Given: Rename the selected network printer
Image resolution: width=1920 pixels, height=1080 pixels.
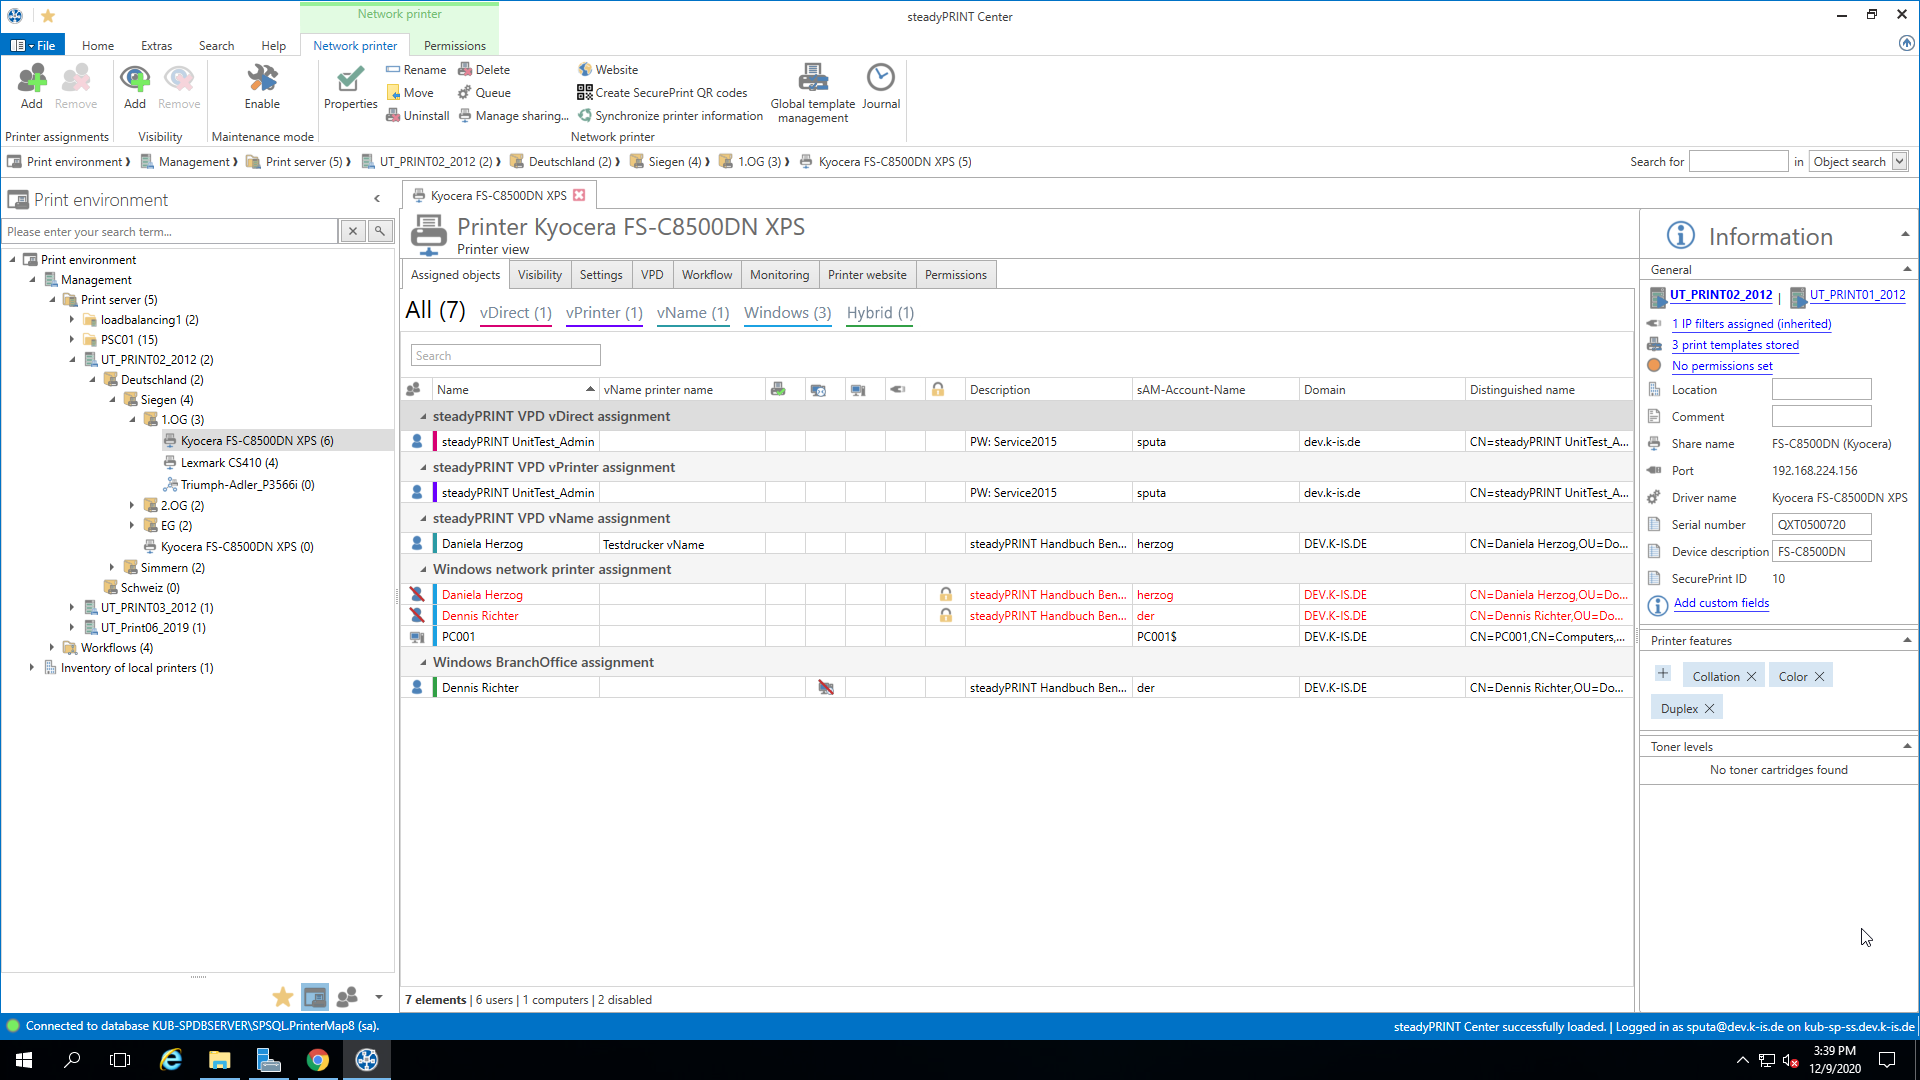Looking at the screenshot, I should [x=416, y=70].
